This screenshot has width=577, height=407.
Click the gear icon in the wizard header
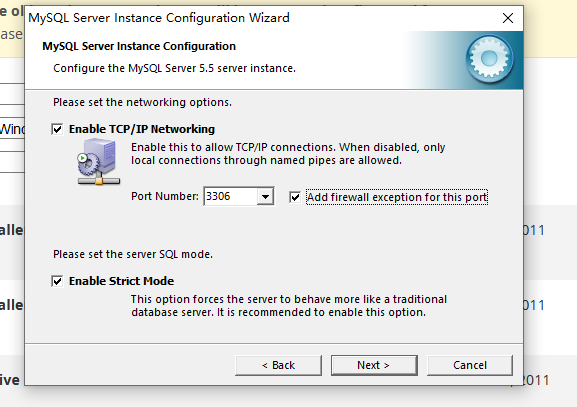coord(489,59)
